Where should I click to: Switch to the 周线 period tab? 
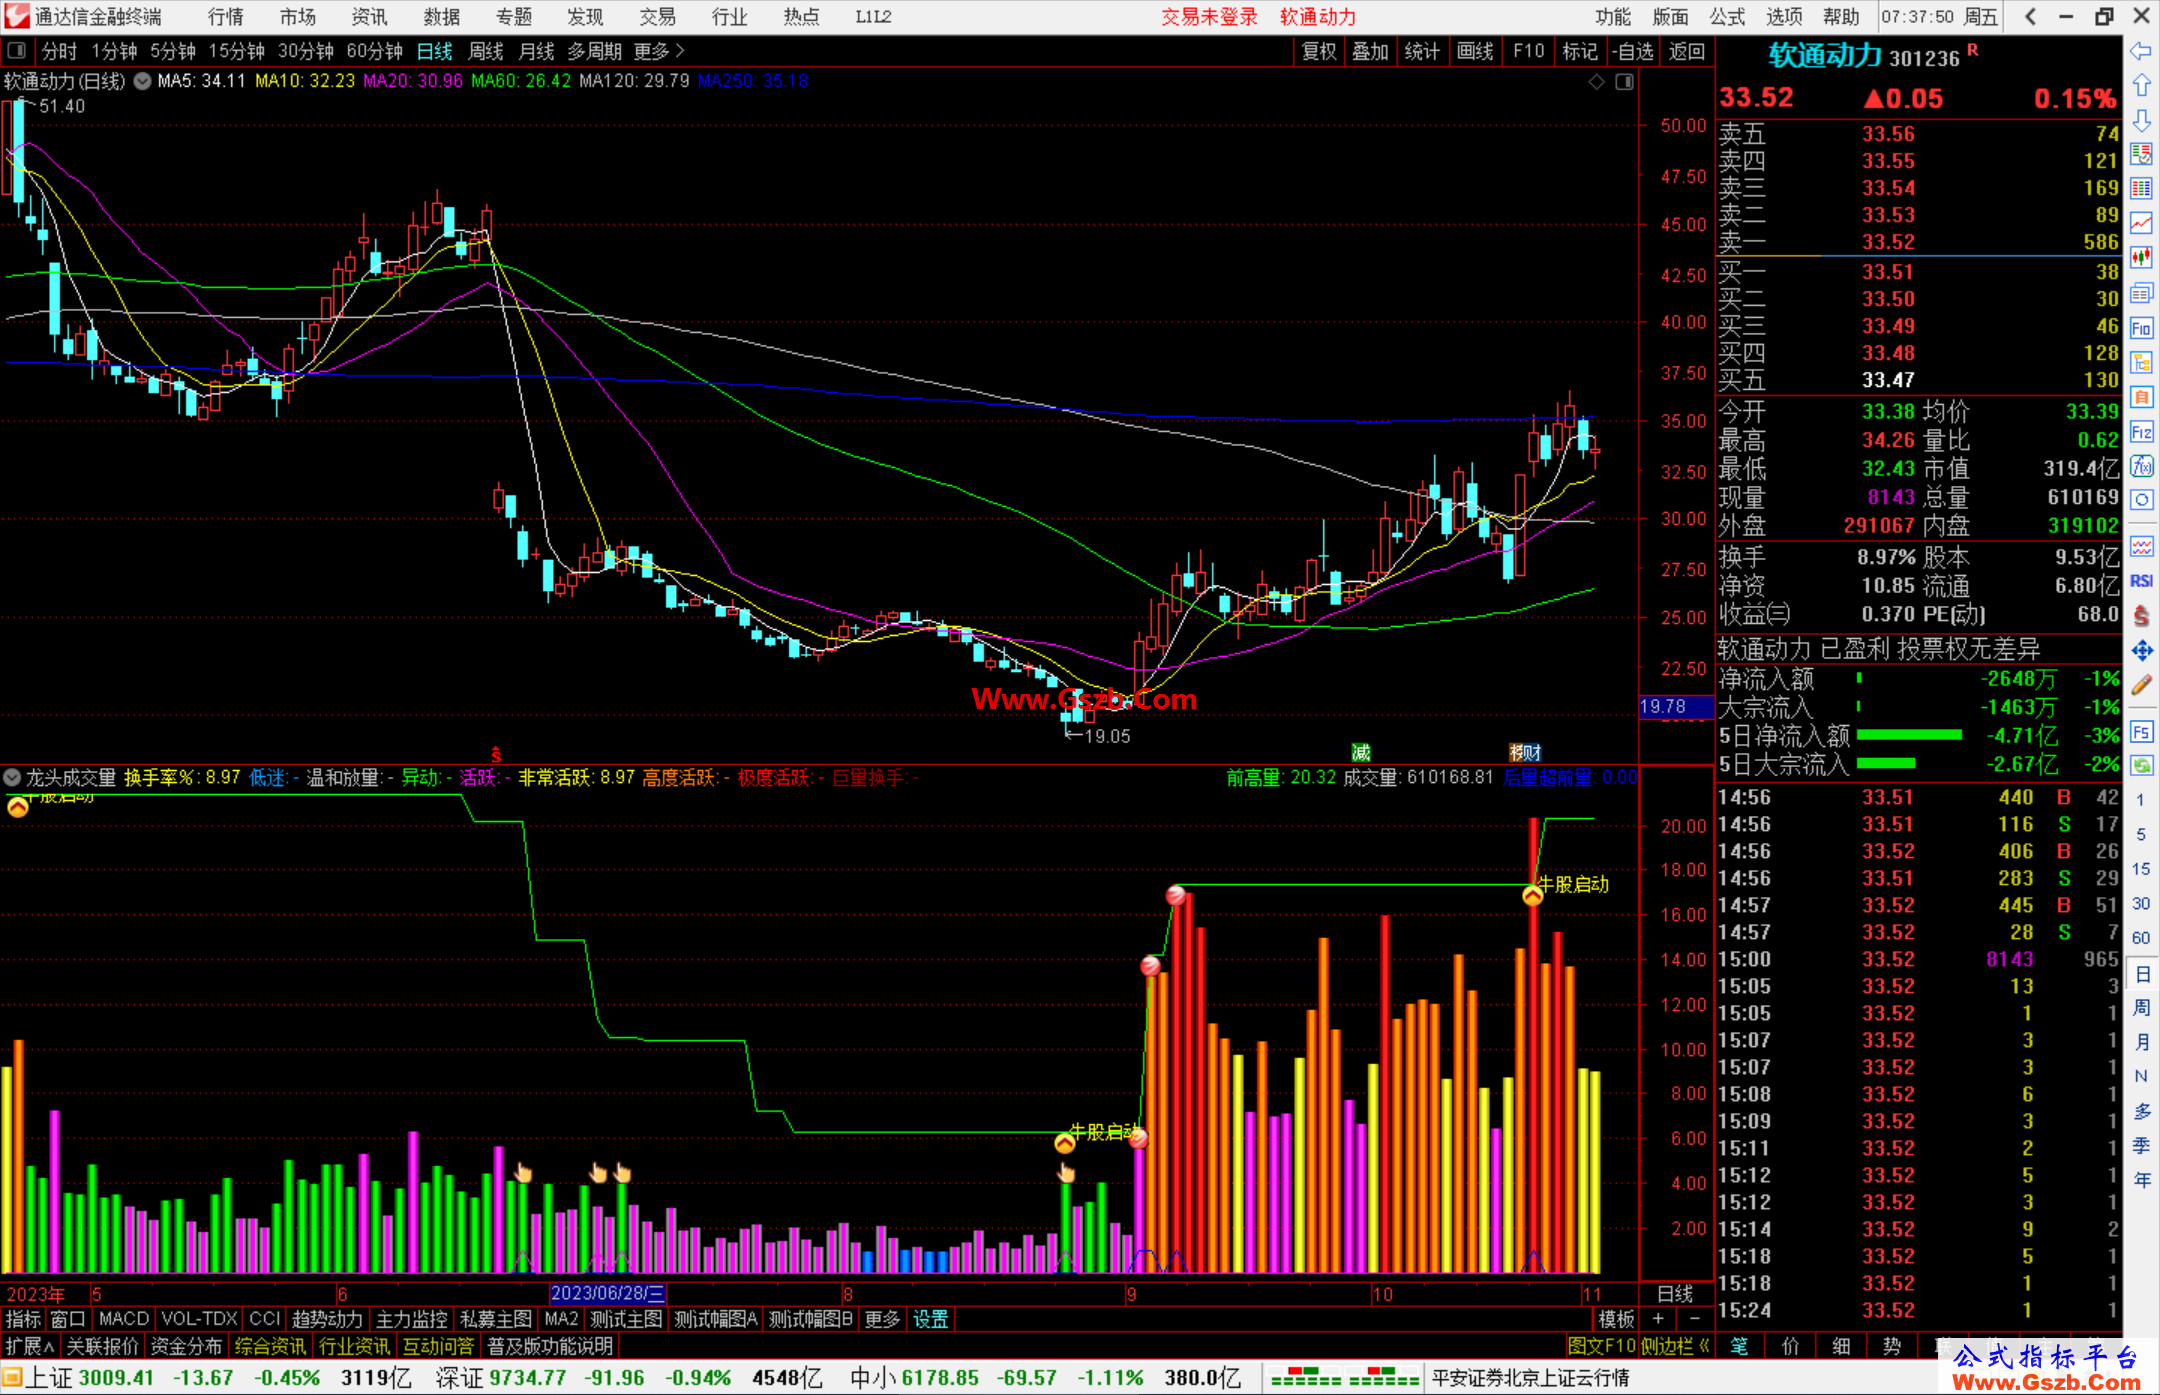tap(486, 51)
